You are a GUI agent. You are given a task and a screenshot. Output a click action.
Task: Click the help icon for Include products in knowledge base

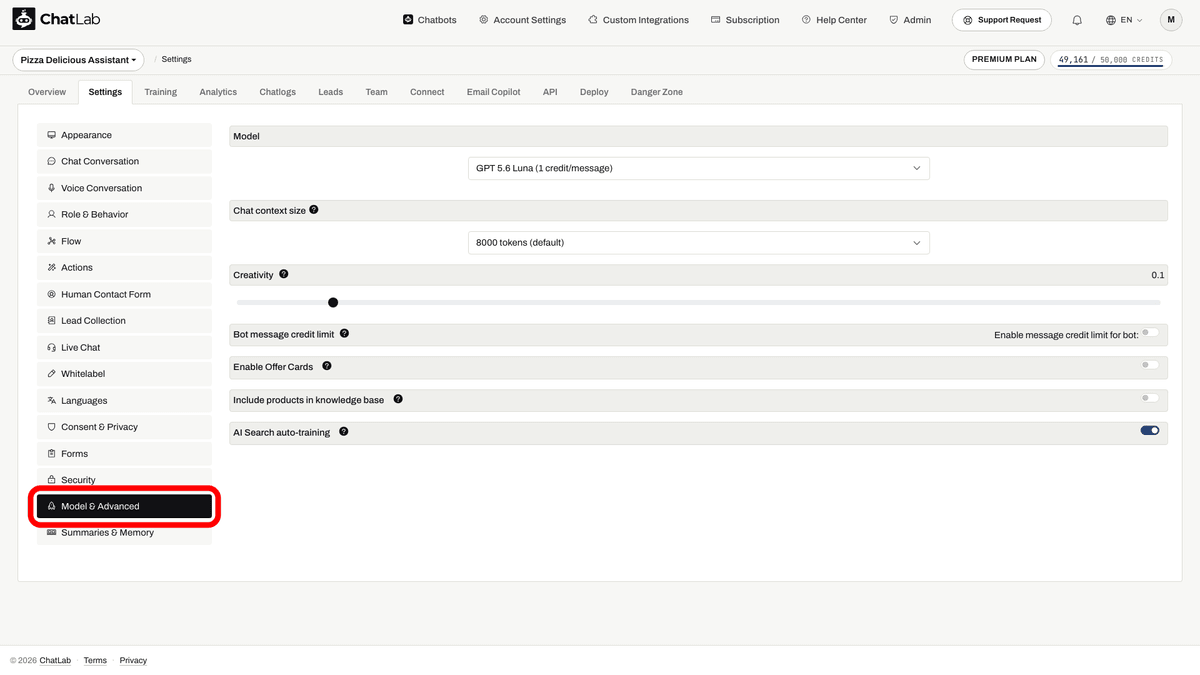click(x=398, y=399)
